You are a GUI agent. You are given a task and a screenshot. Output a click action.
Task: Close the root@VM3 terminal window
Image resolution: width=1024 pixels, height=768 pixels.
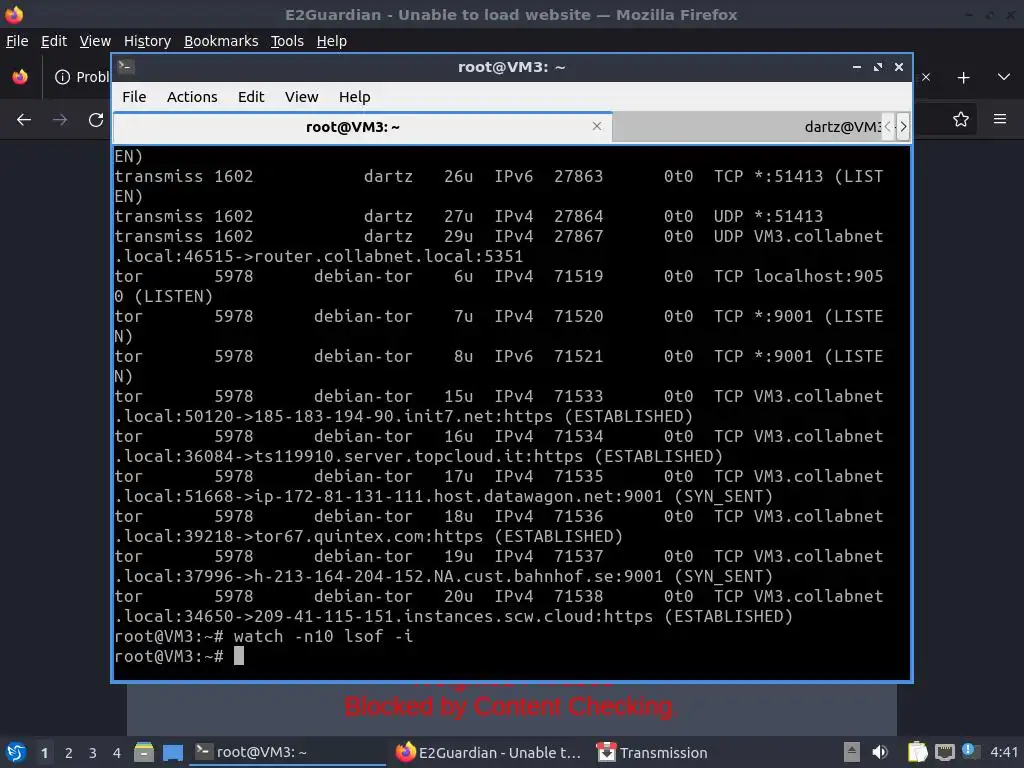pyautogui.click(x=899, y=67)
